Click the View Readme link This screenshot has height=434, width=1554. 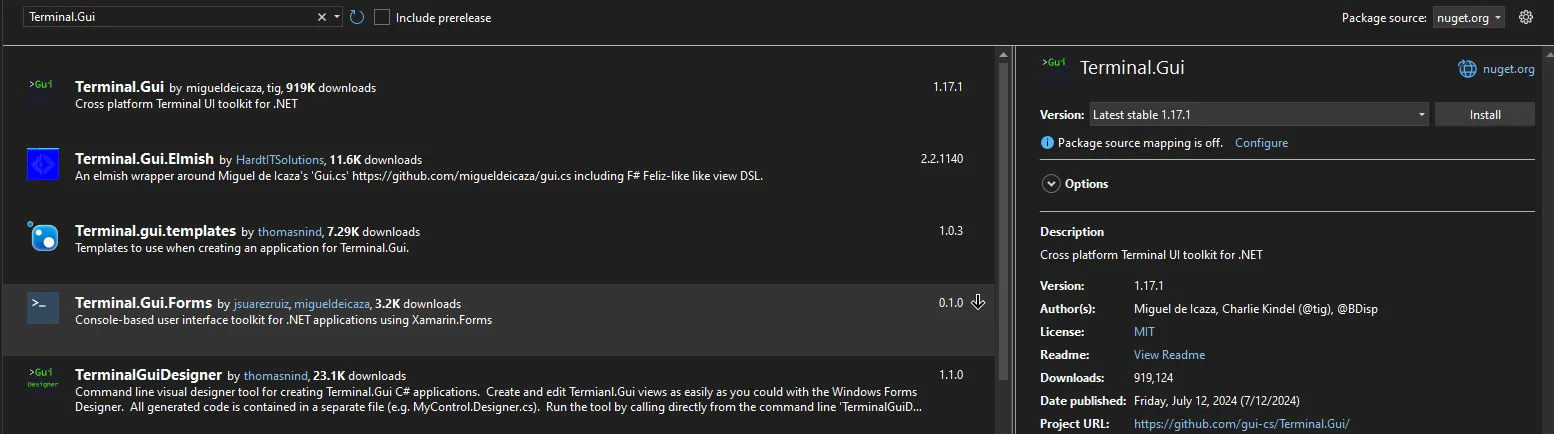tap(1169, 355)
